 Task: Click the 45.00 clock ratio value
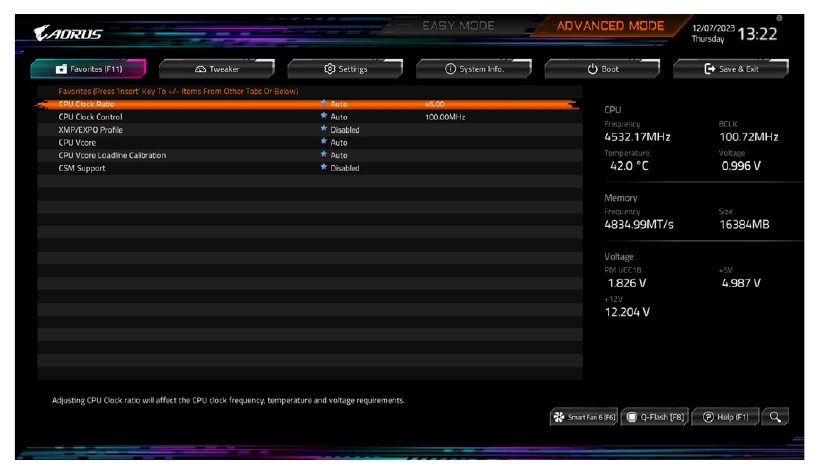tap(435, 104)
